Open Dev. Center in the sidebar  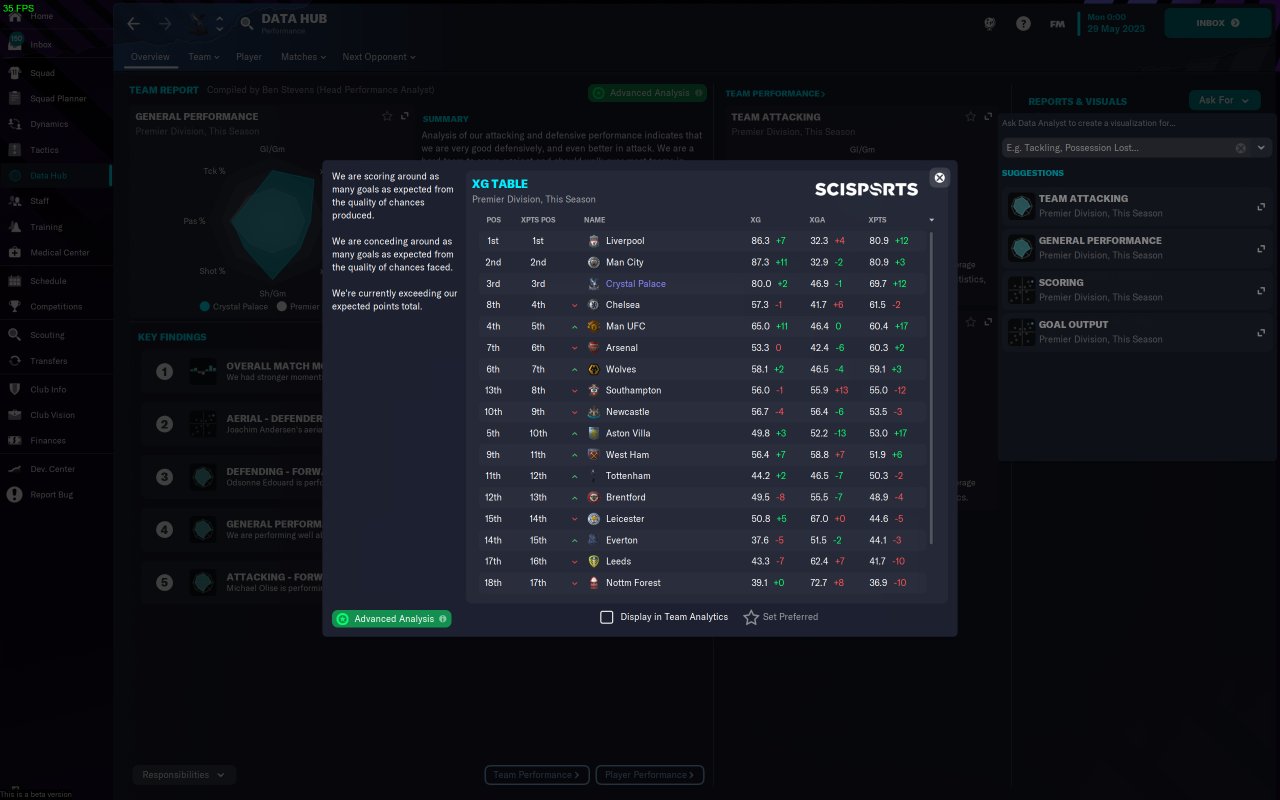click(52, 469)
